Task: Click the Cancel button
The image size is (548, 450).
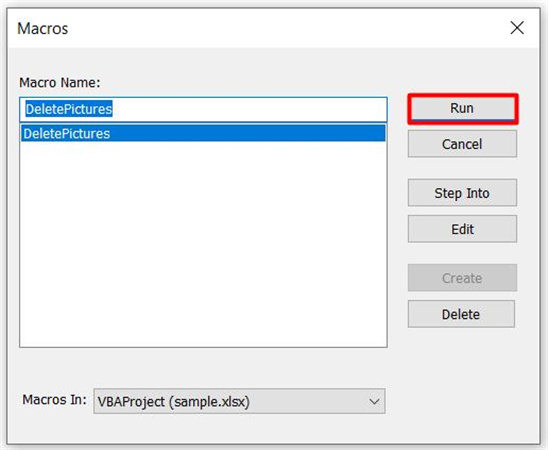Action: coord(462,144)
